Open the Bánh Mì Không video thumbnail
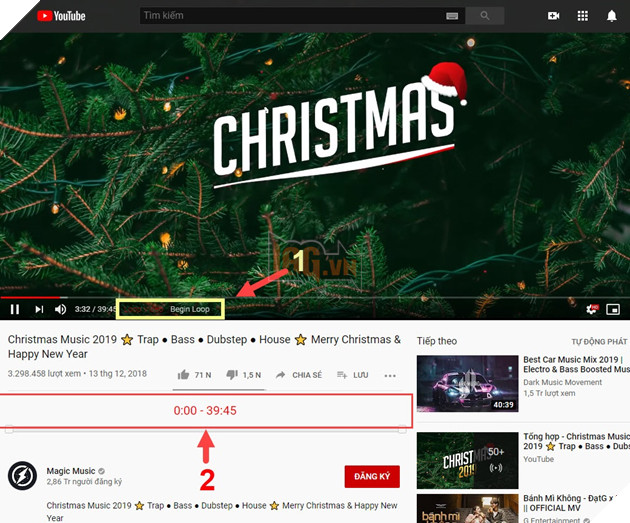This screenshot has height=523, width=630. coord(467,509)
